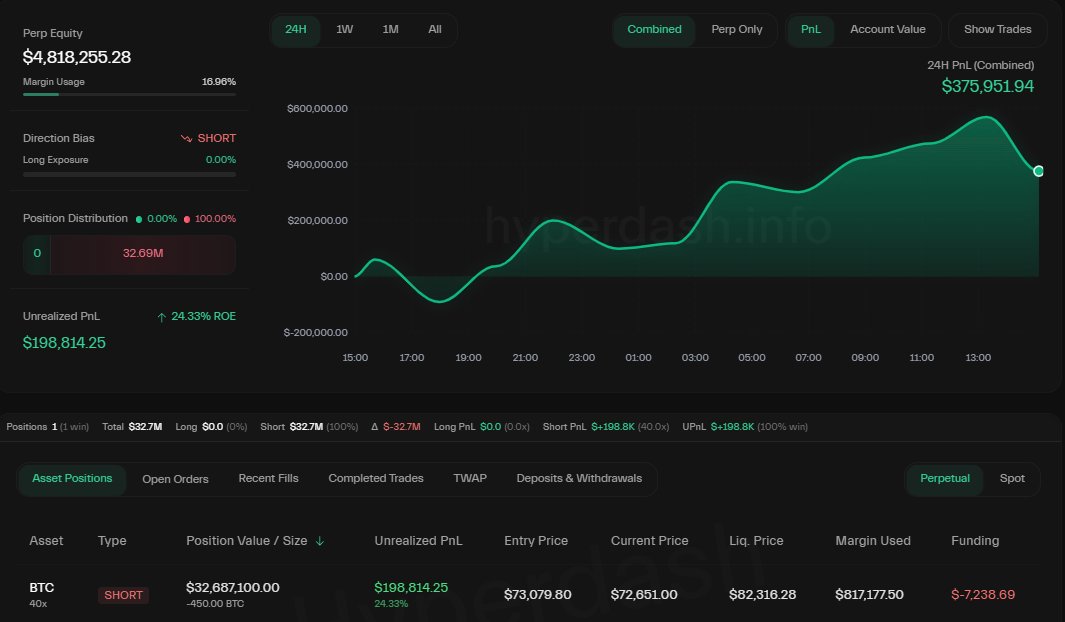Screen dimensions: 1065x622
Task: Enable the Combined PnL view
Action: (x=654, y=30)
